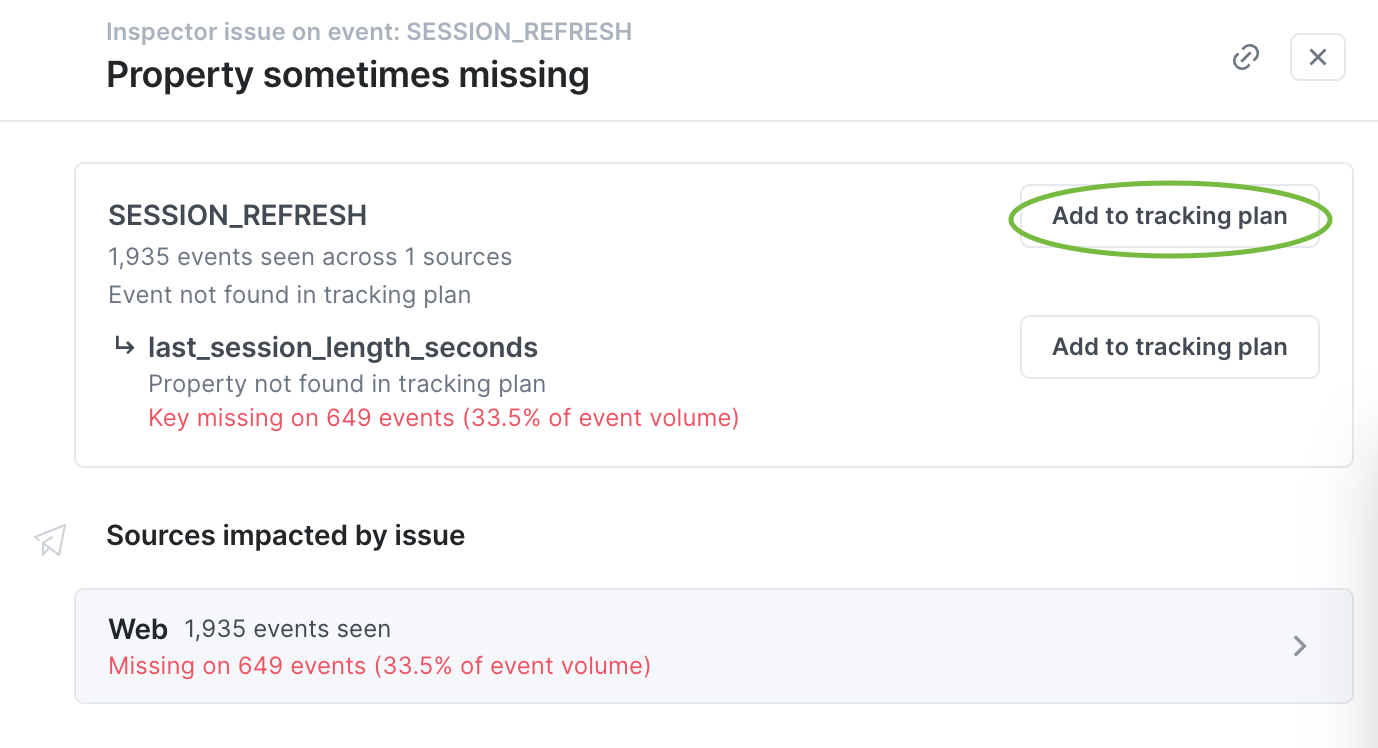Add SESSION_REFRESH event to tracking plan
Viewport: 1378px width, 748px height.
tap(1169, 216)
